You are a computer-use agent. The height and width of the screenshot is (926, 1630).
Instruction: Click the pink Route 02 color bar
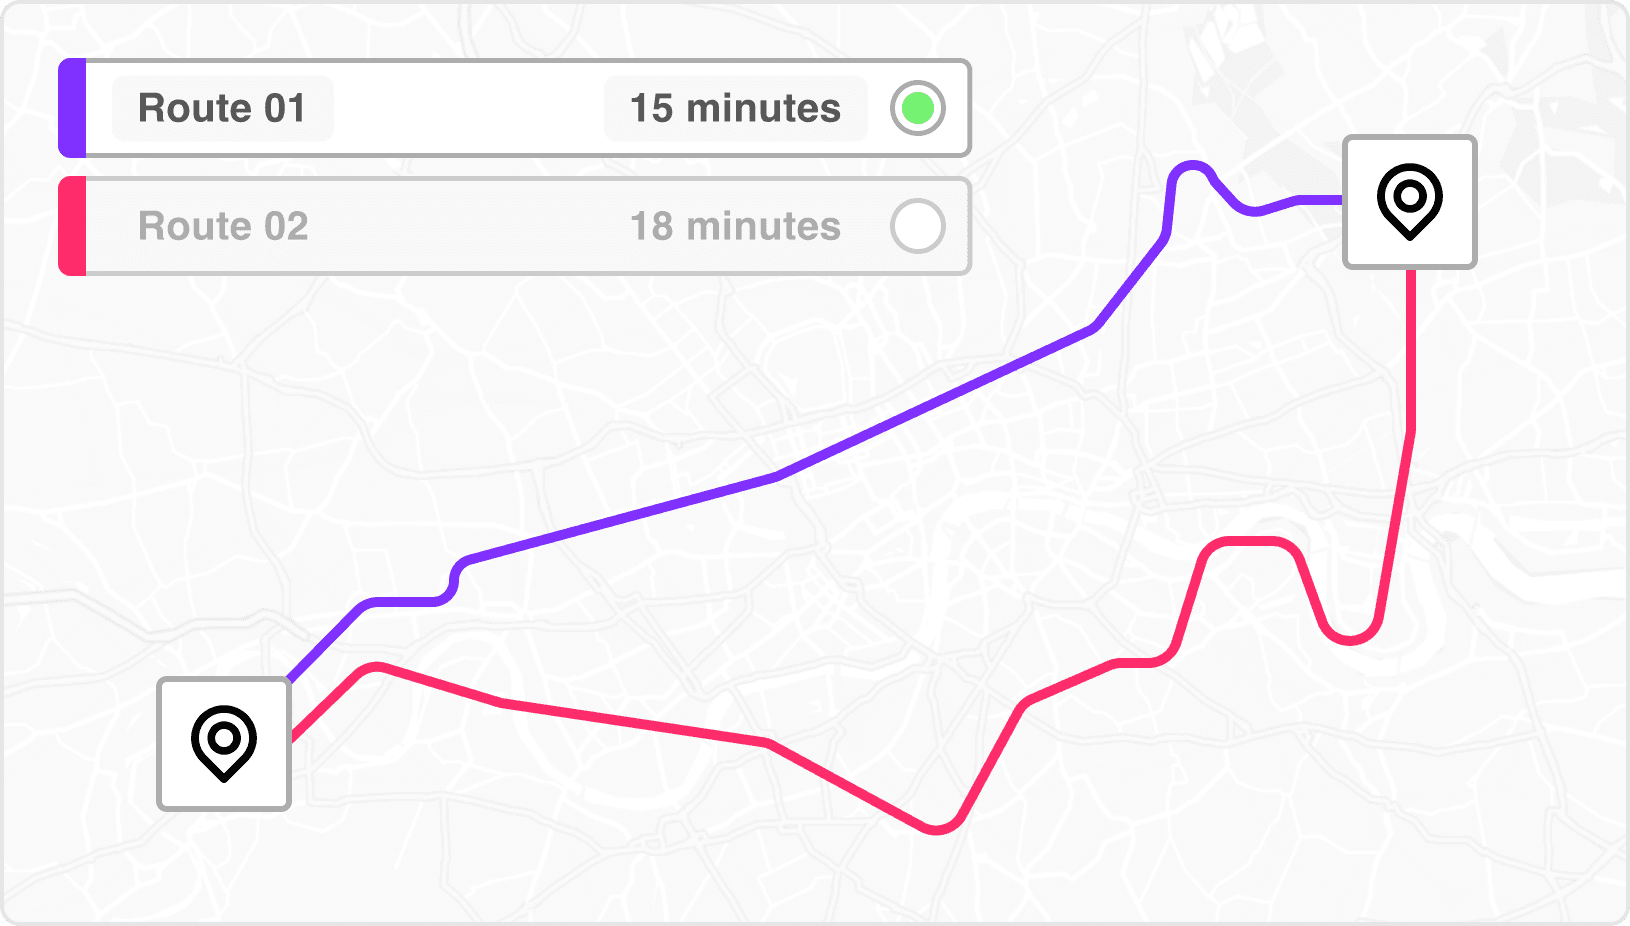click(x=71, y=225)
